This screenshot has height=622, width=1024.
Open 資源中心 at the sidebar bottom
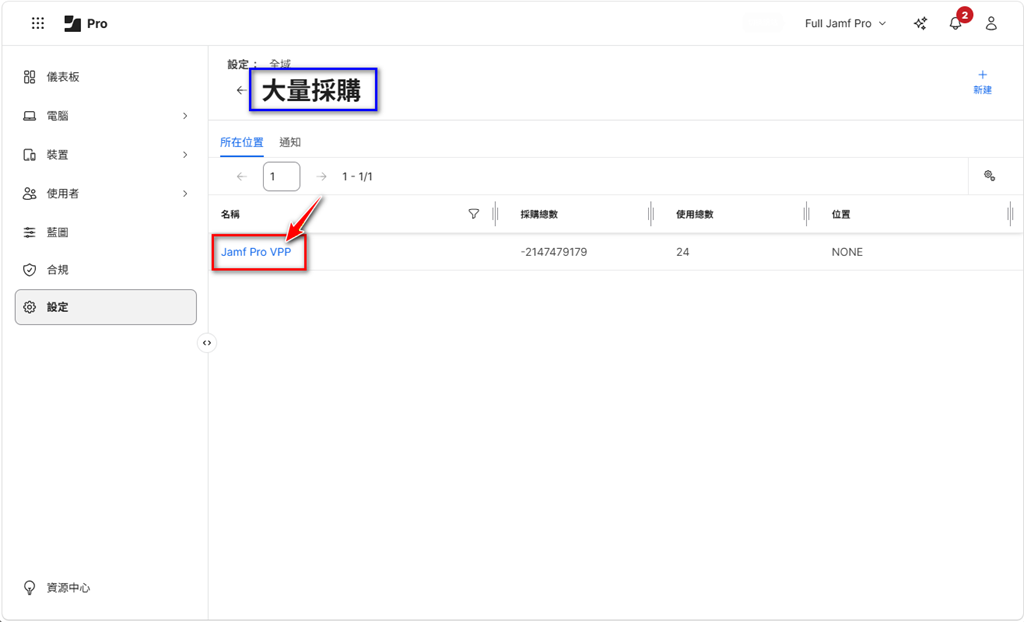68,588
